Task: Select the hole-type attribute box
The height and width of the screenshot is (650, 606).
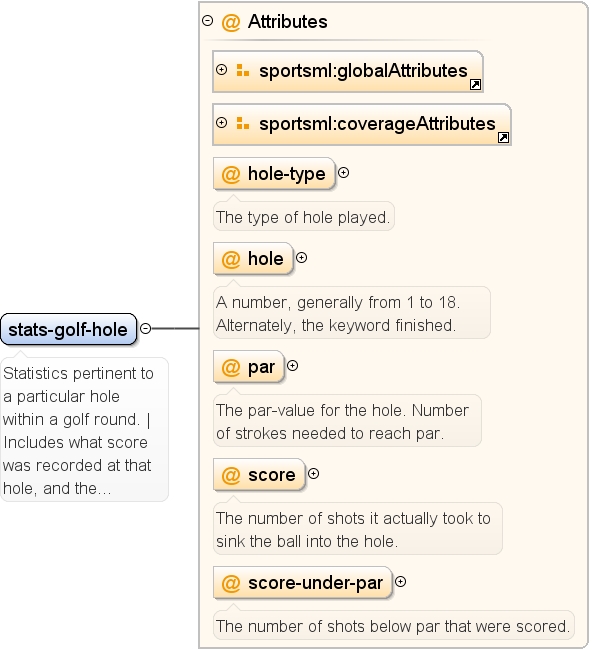Action: click(274, 174)
